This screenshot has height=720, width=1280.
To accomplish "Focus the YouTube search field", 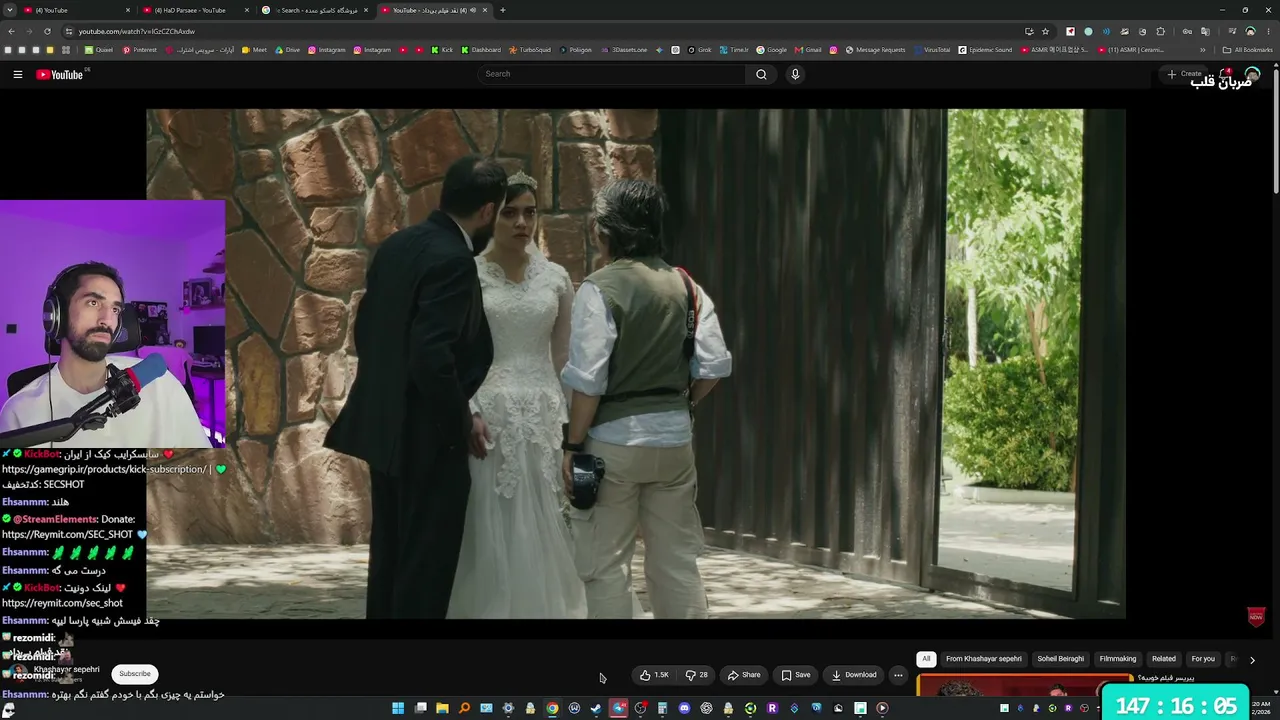I will [612, 74].
